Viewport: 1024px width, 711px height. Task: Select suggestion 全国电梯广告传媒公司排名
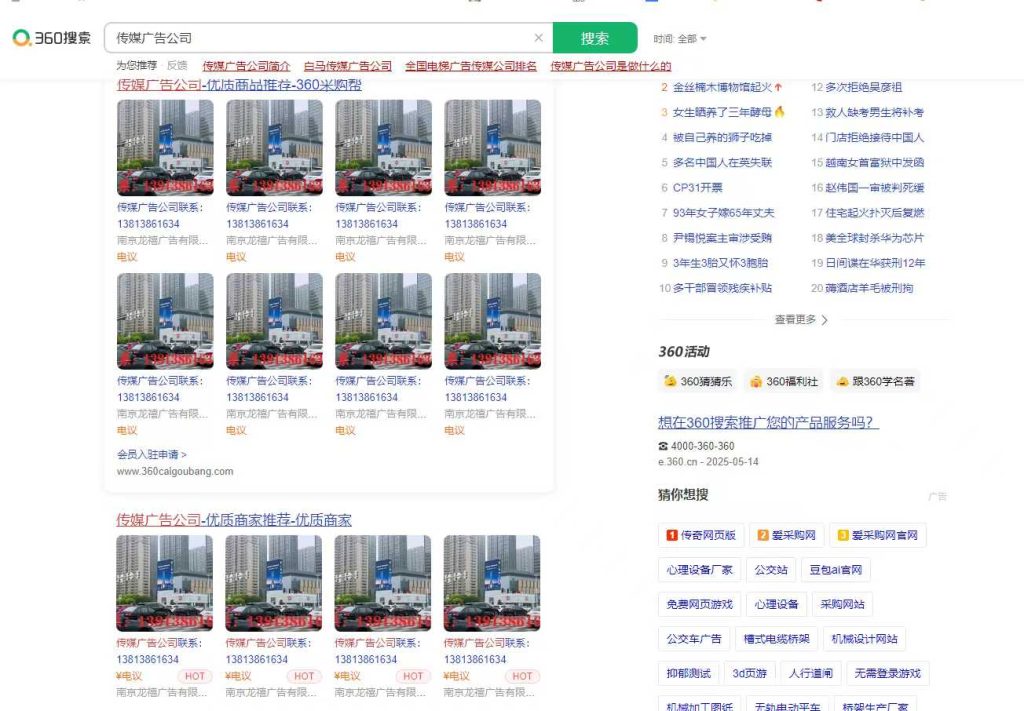tap(471, 66)
